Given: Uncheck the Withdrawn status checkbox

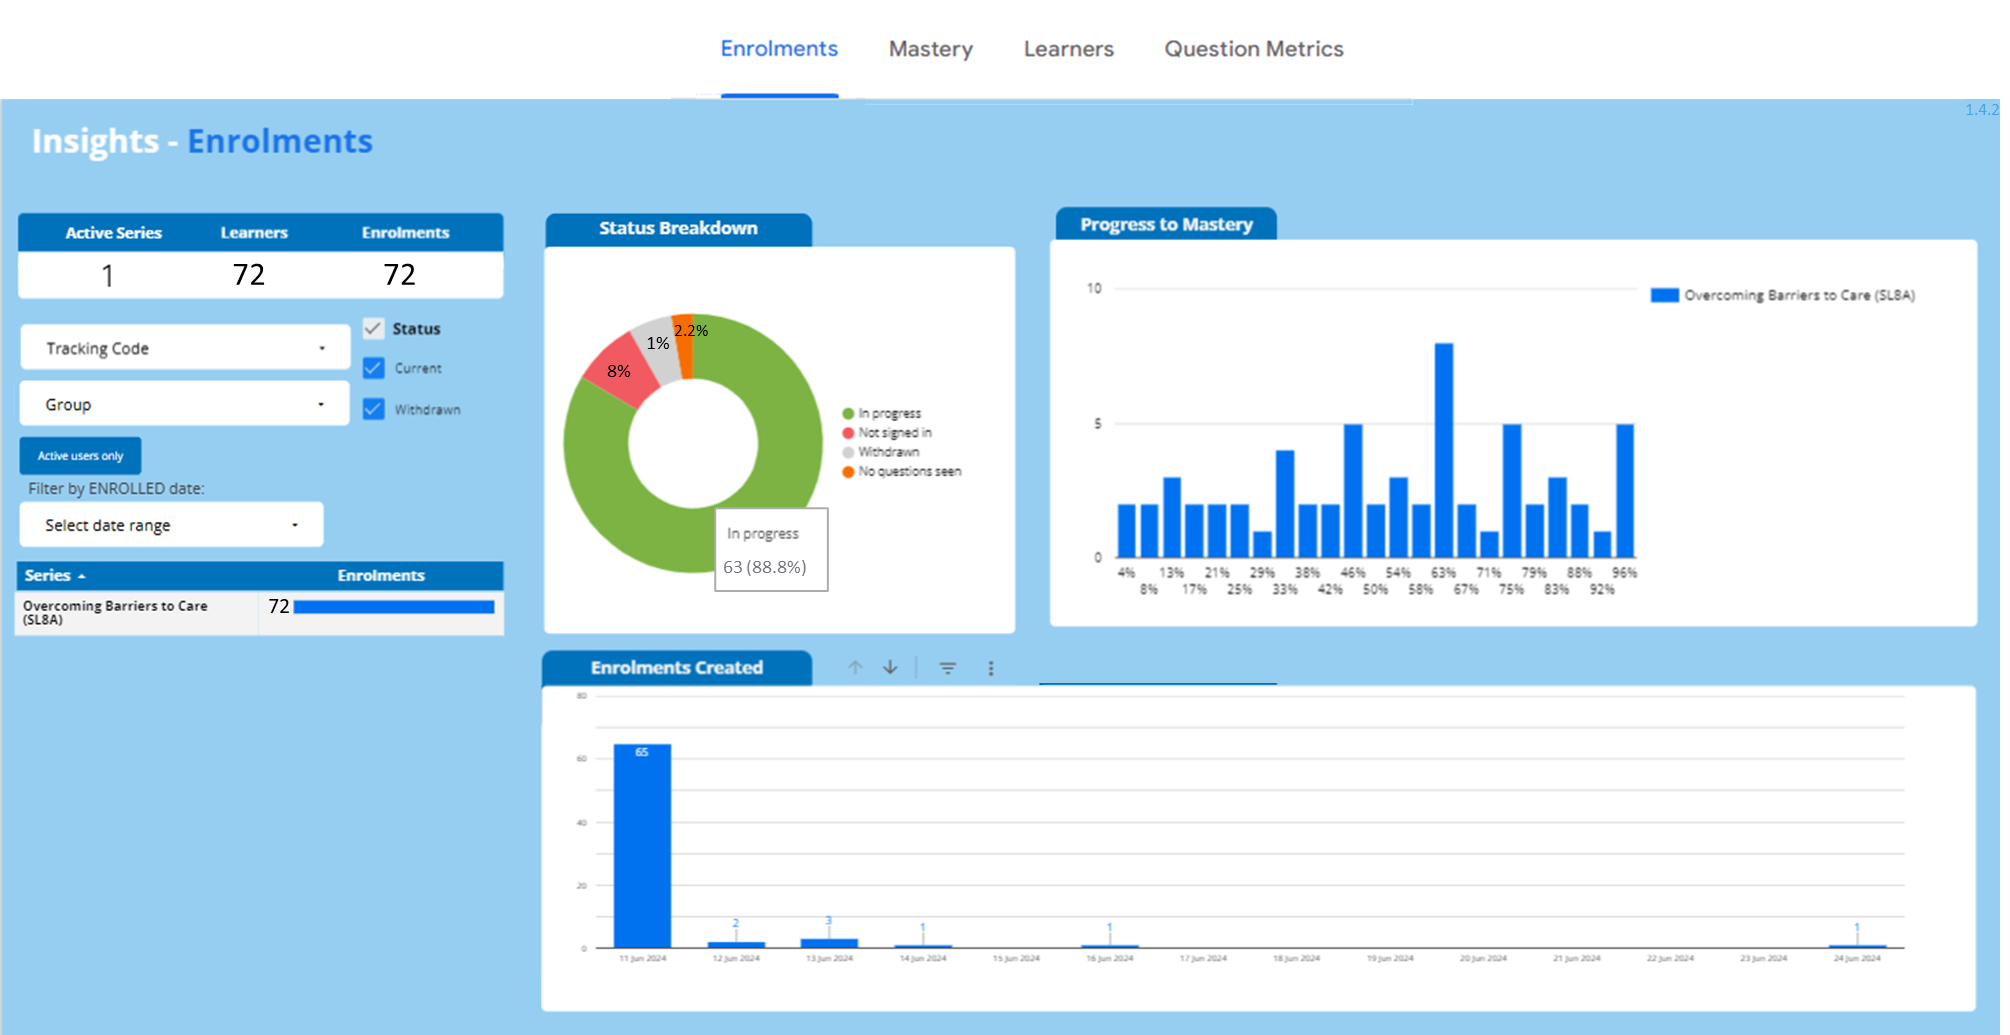Looking at the screenshot, I should pos(374,409).
